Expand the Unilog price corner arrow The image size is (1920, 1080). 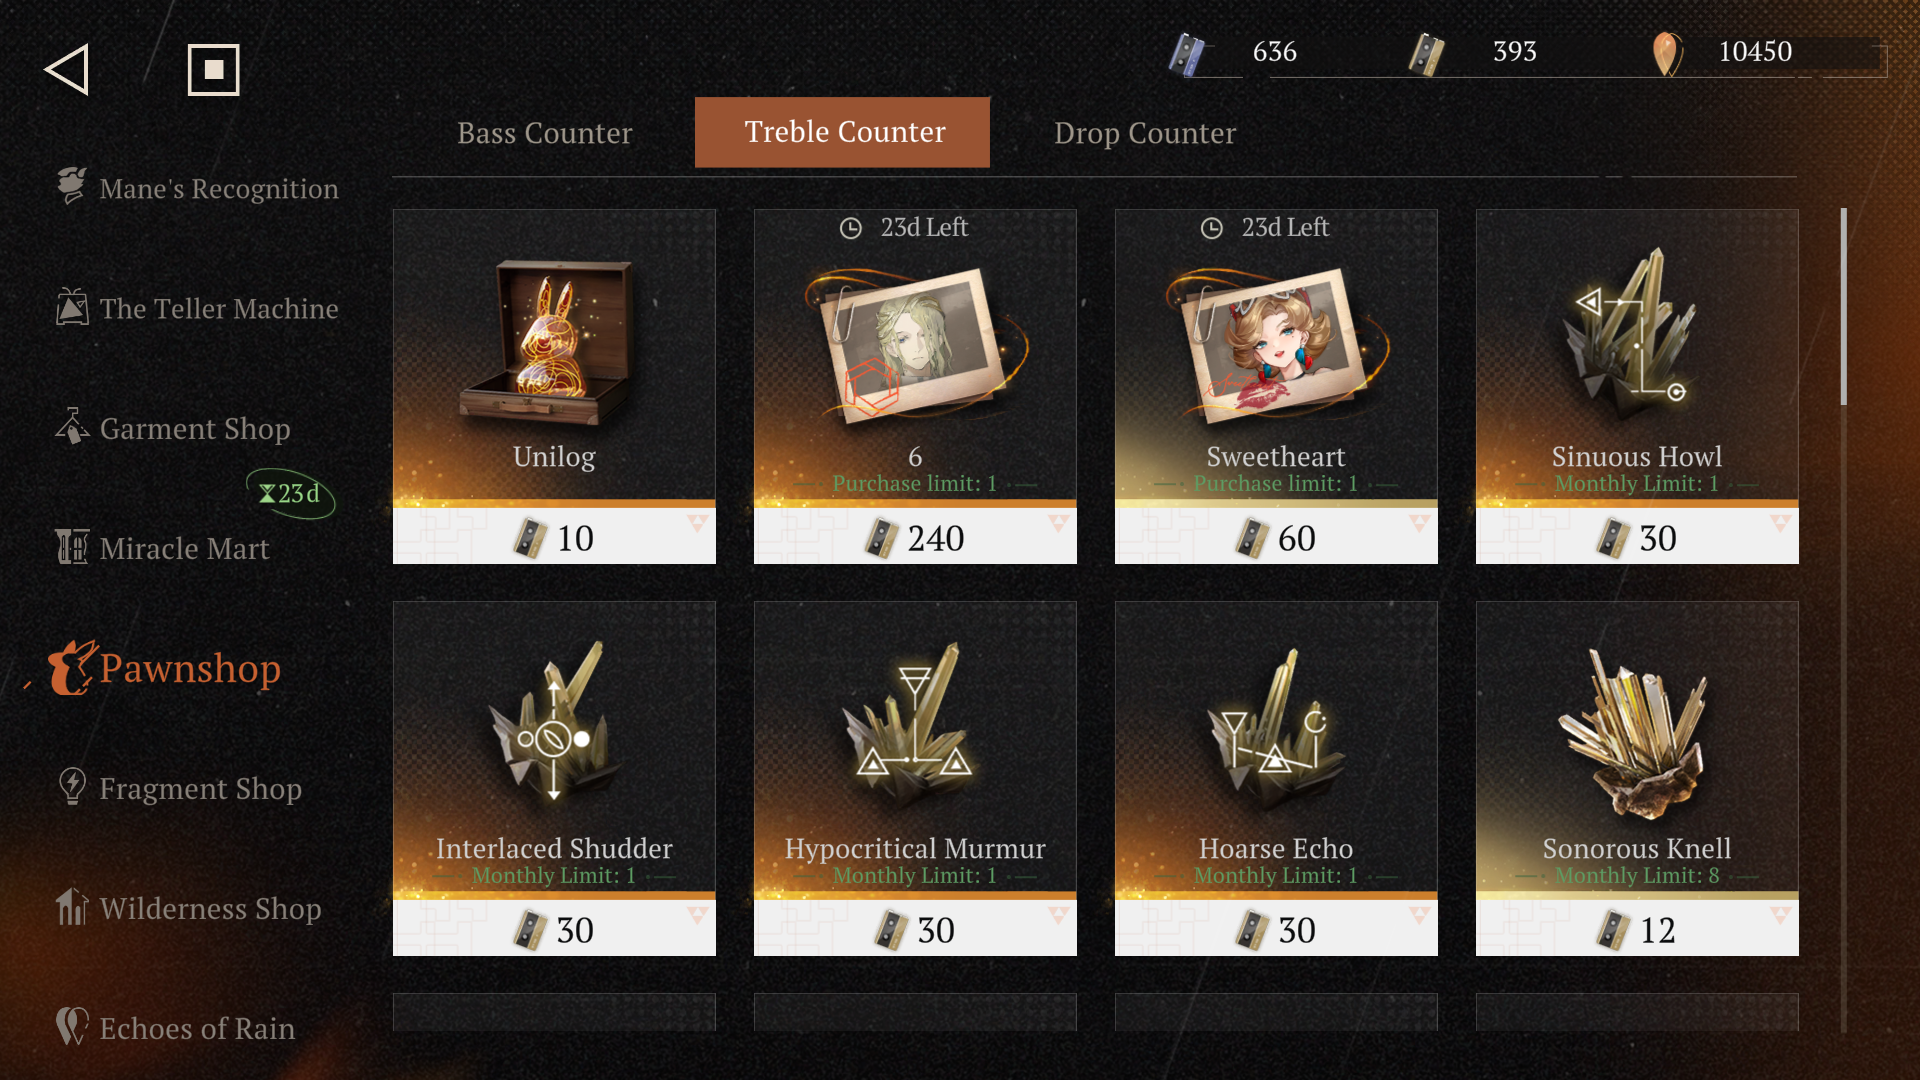click(x=697, y=523)
